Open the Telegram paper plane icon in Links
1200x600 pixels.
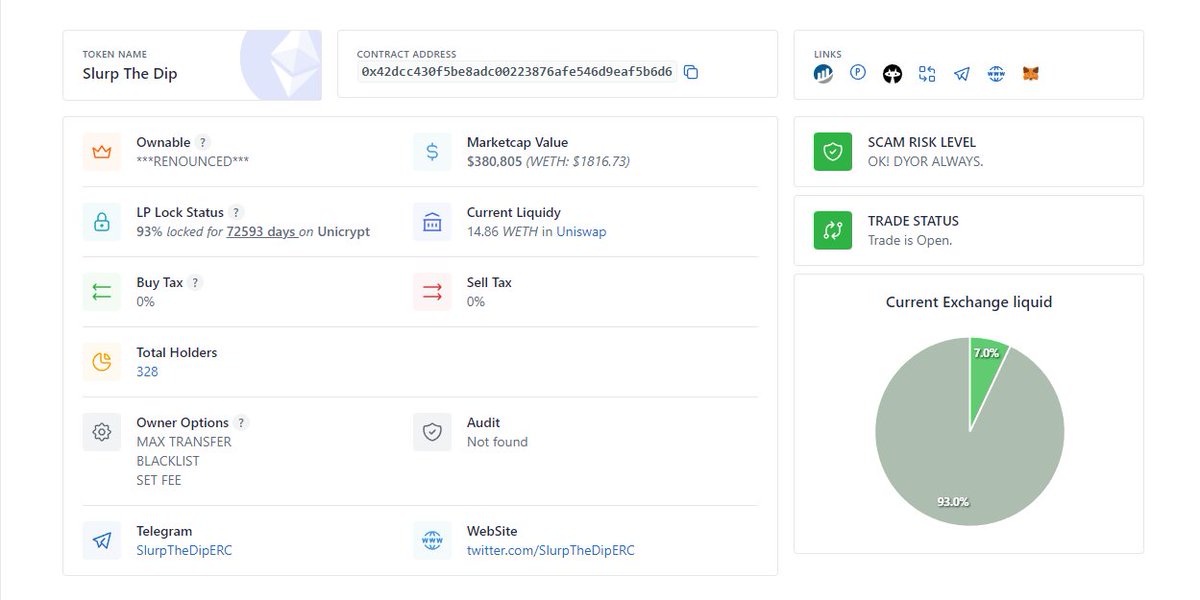pos(962,73)
